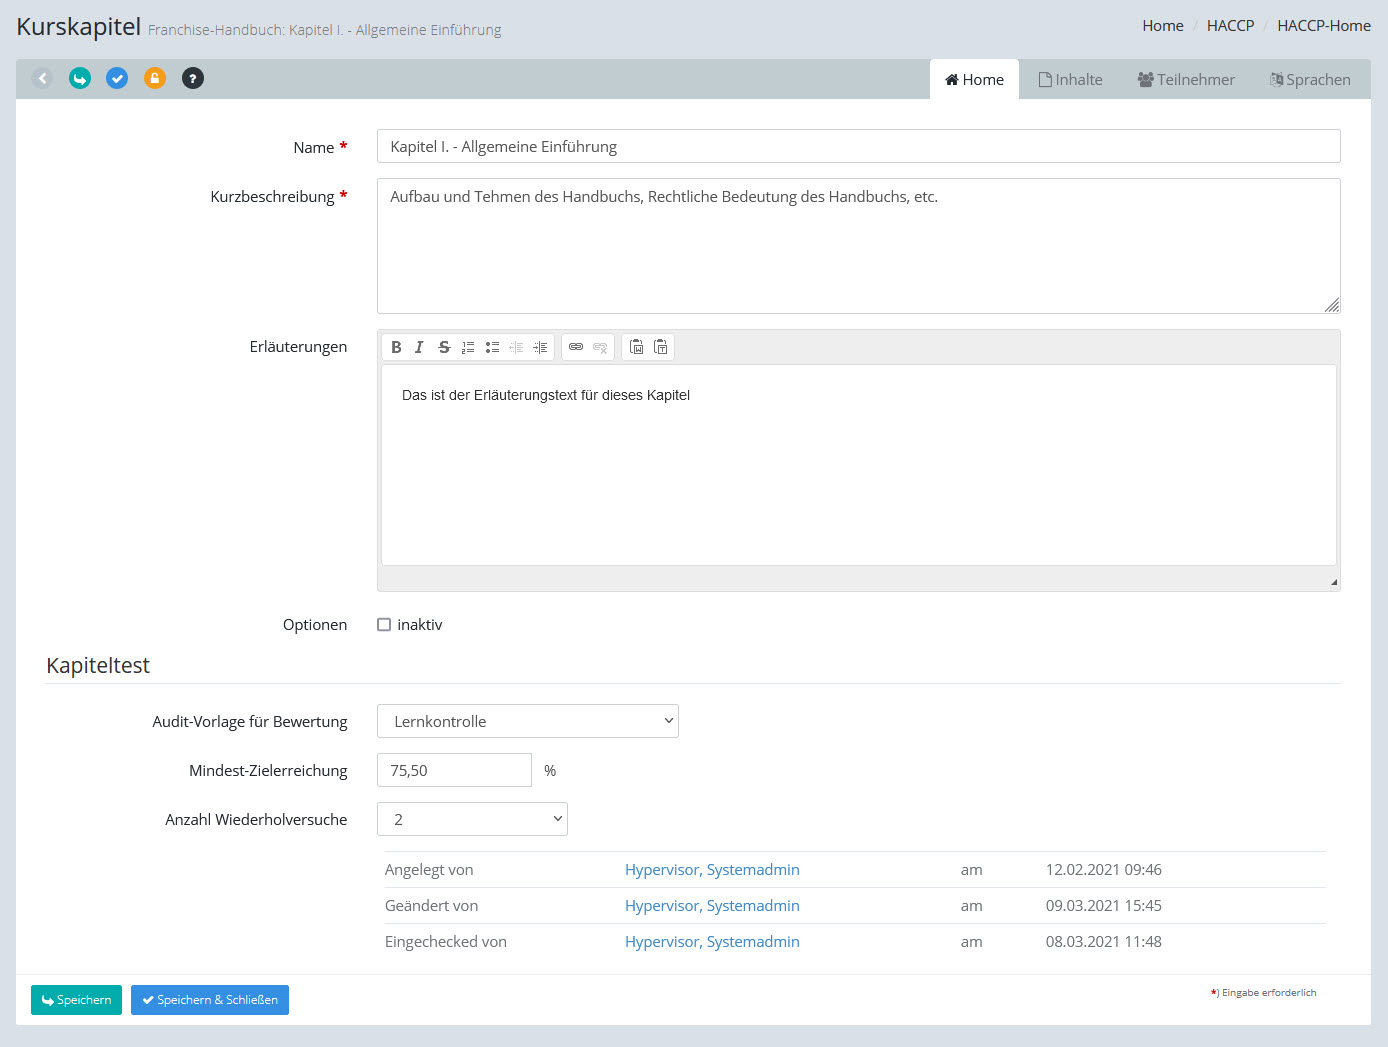Open help with the black question mark icon
This screenshot has height=1047, width=1388.
point(193,78)
